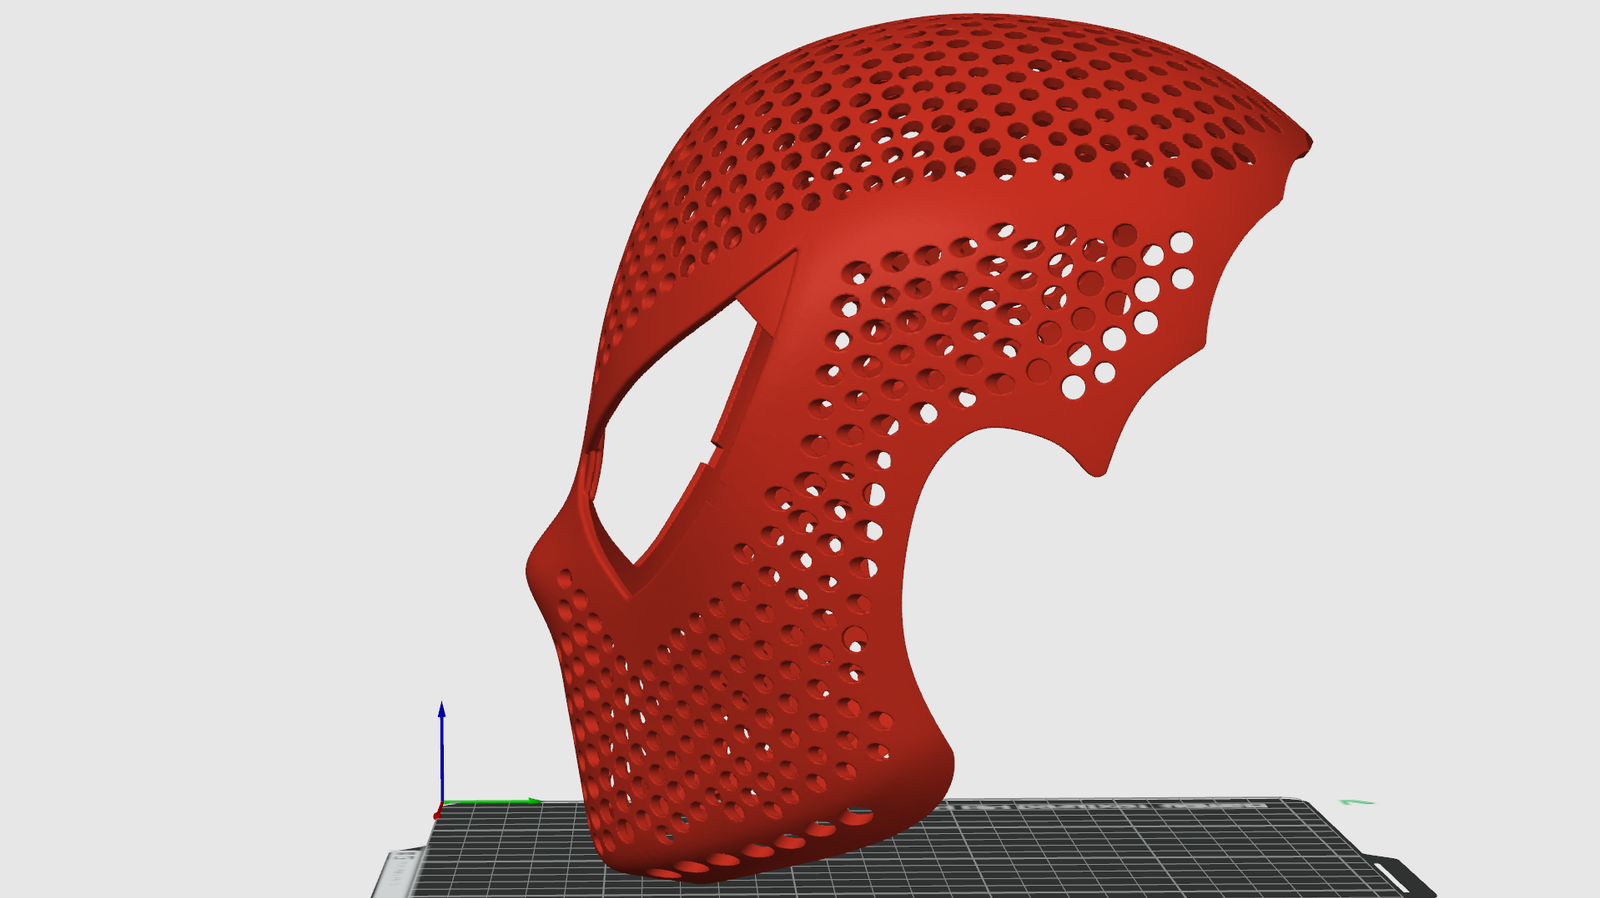Click the lowest pointed spike on mask's back edge
Image resolution: width=1600 pixels, height=898 pixels.
(1097, 467)
